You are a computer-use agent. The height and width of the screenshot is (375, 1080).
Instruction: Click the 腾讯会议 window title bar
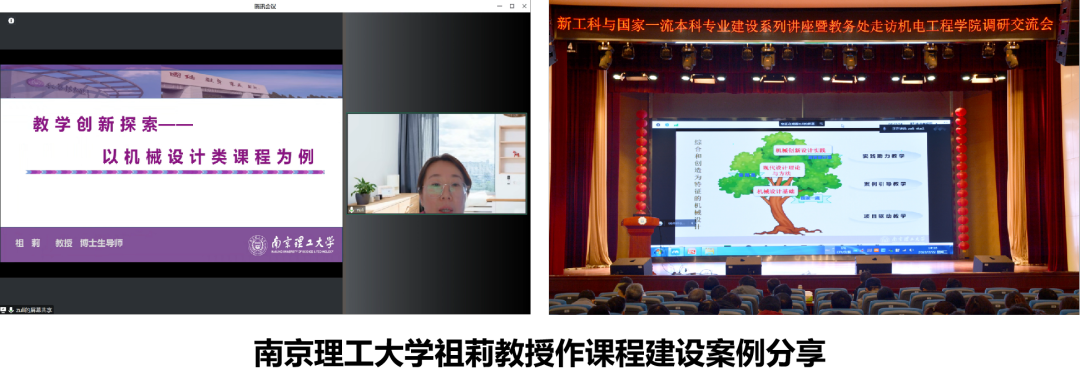pyautogui.click(x=265, y=6)
